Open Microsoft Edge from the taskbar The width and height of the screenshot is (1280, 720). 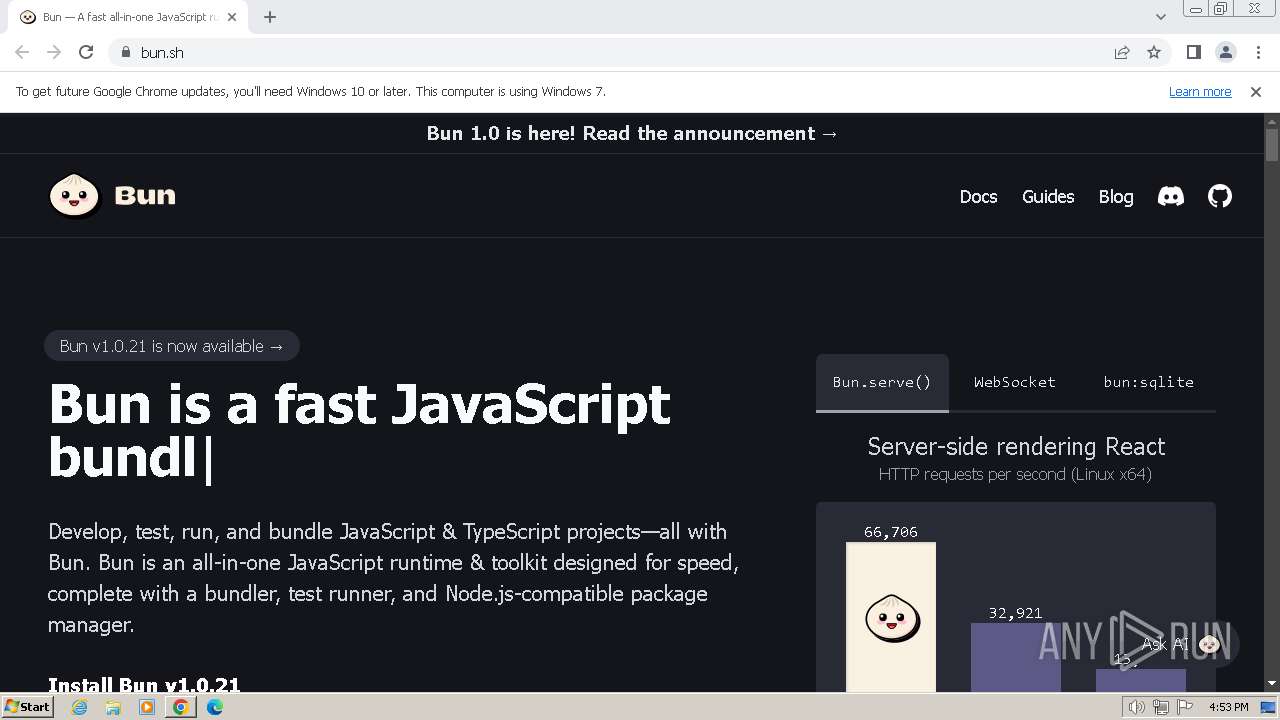[x=215, y=707]
